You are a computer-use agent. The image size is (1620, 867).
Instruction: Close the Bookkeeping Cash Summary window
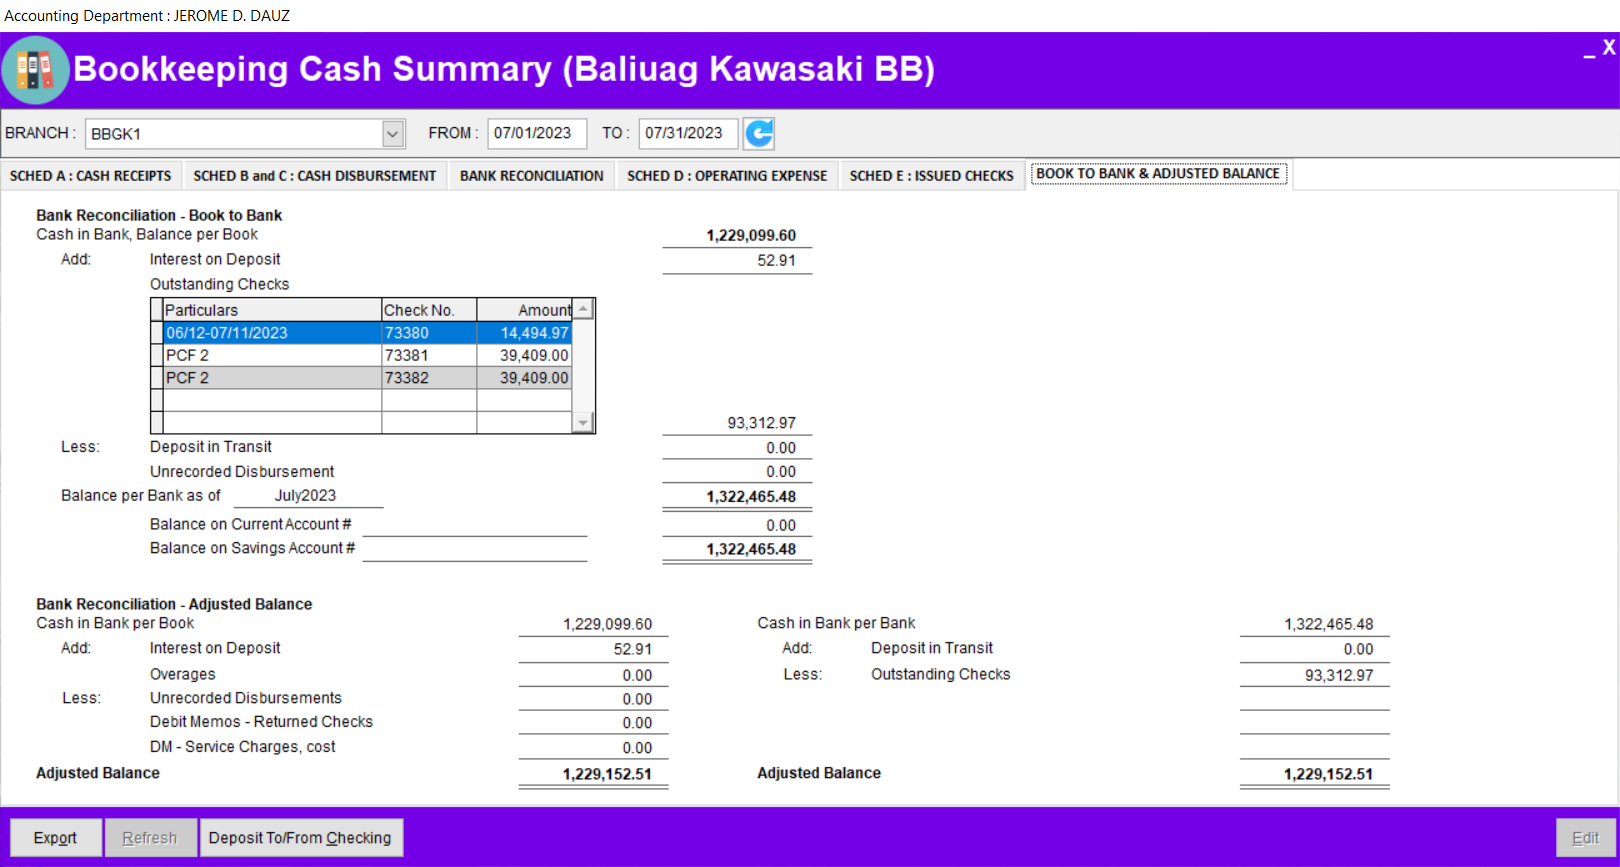coord(1609,47)
